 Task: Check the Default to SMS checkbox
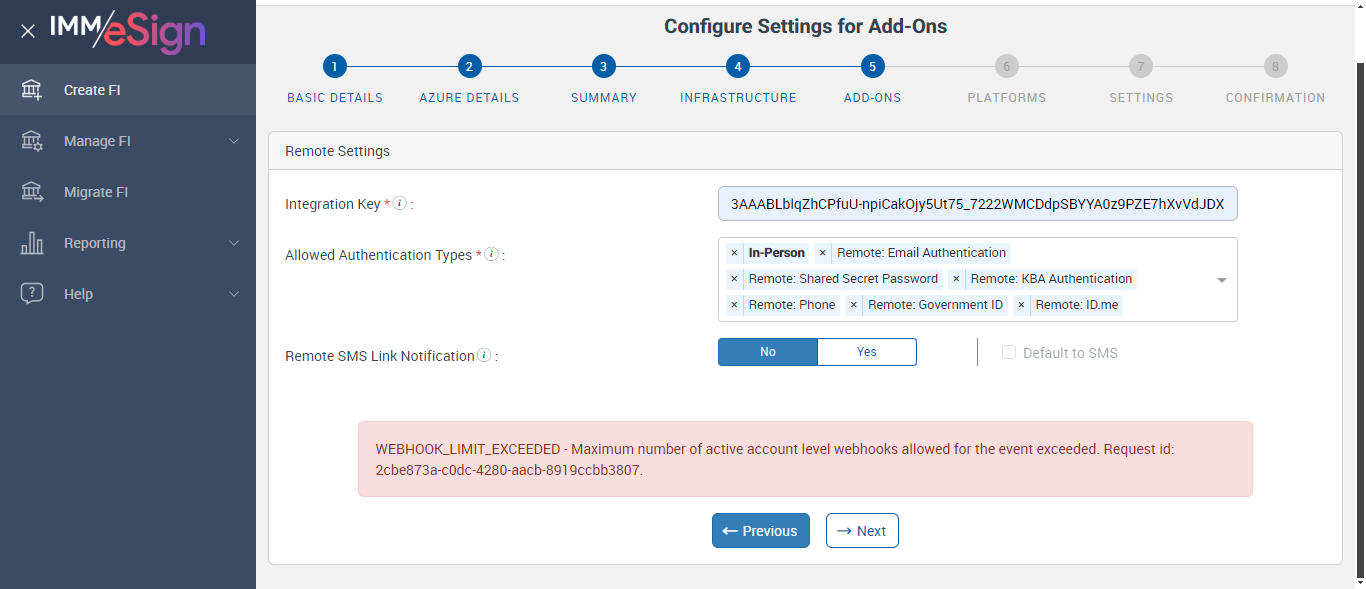1009,353
